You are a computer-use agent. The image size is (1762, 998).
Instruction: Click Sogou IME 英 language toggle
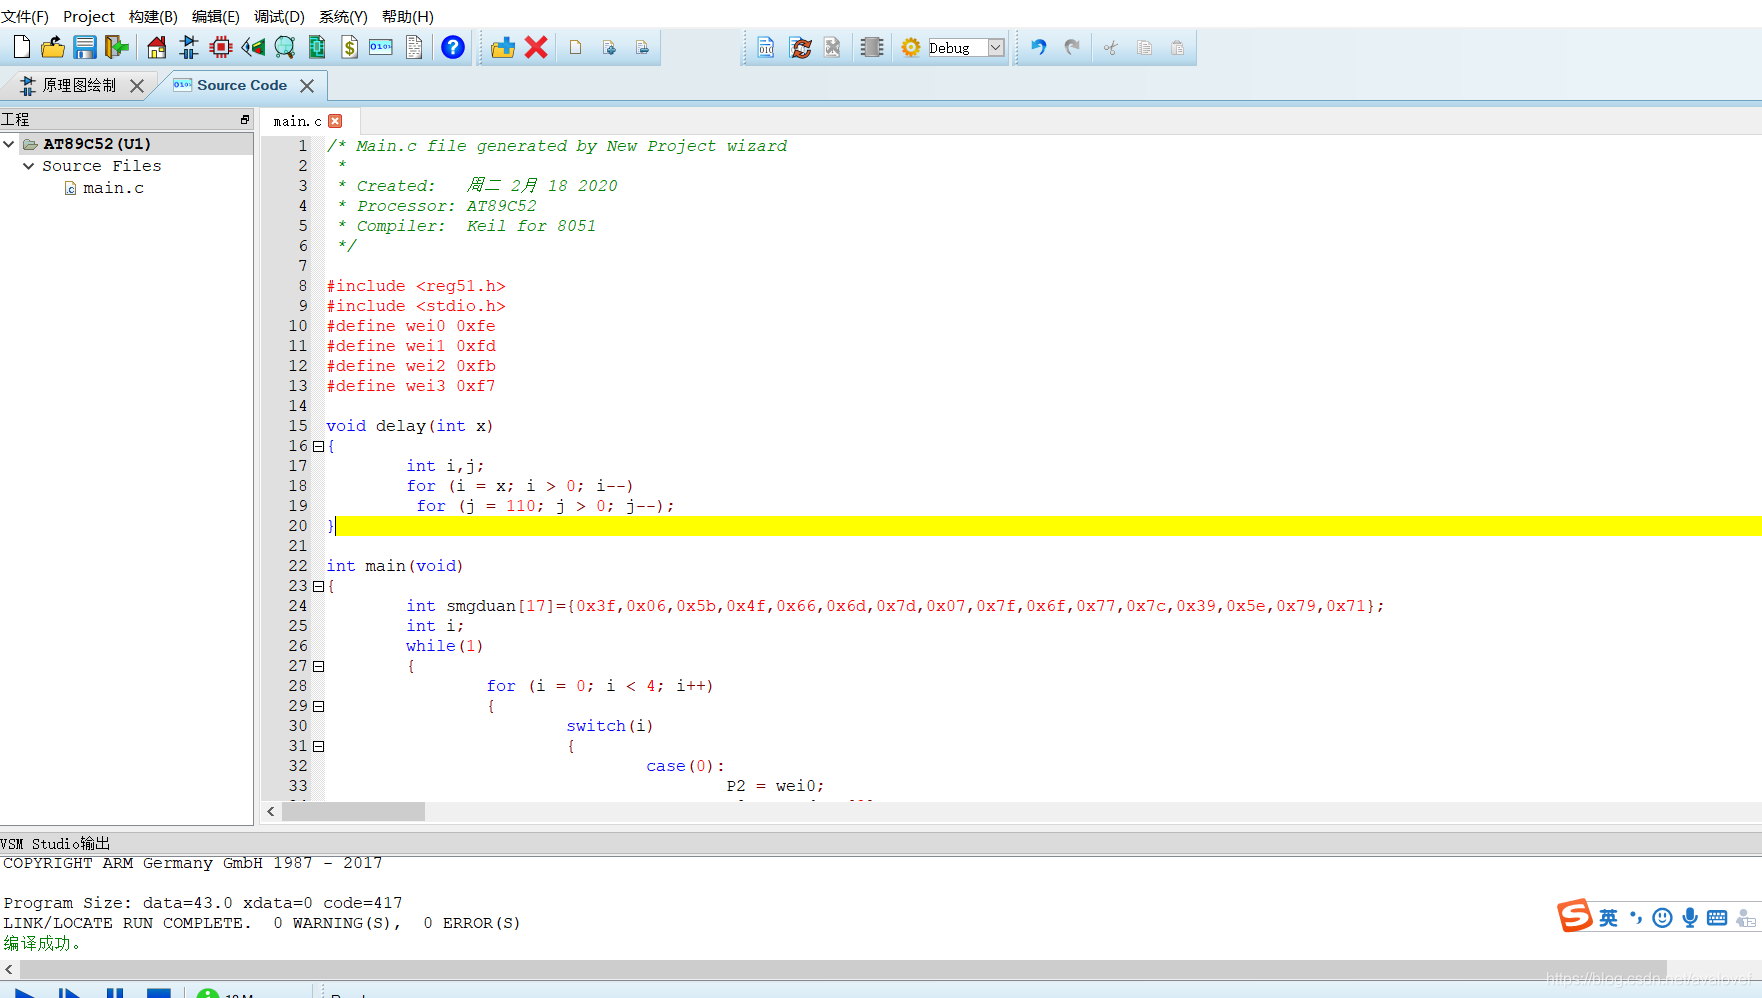point(1608,918)
